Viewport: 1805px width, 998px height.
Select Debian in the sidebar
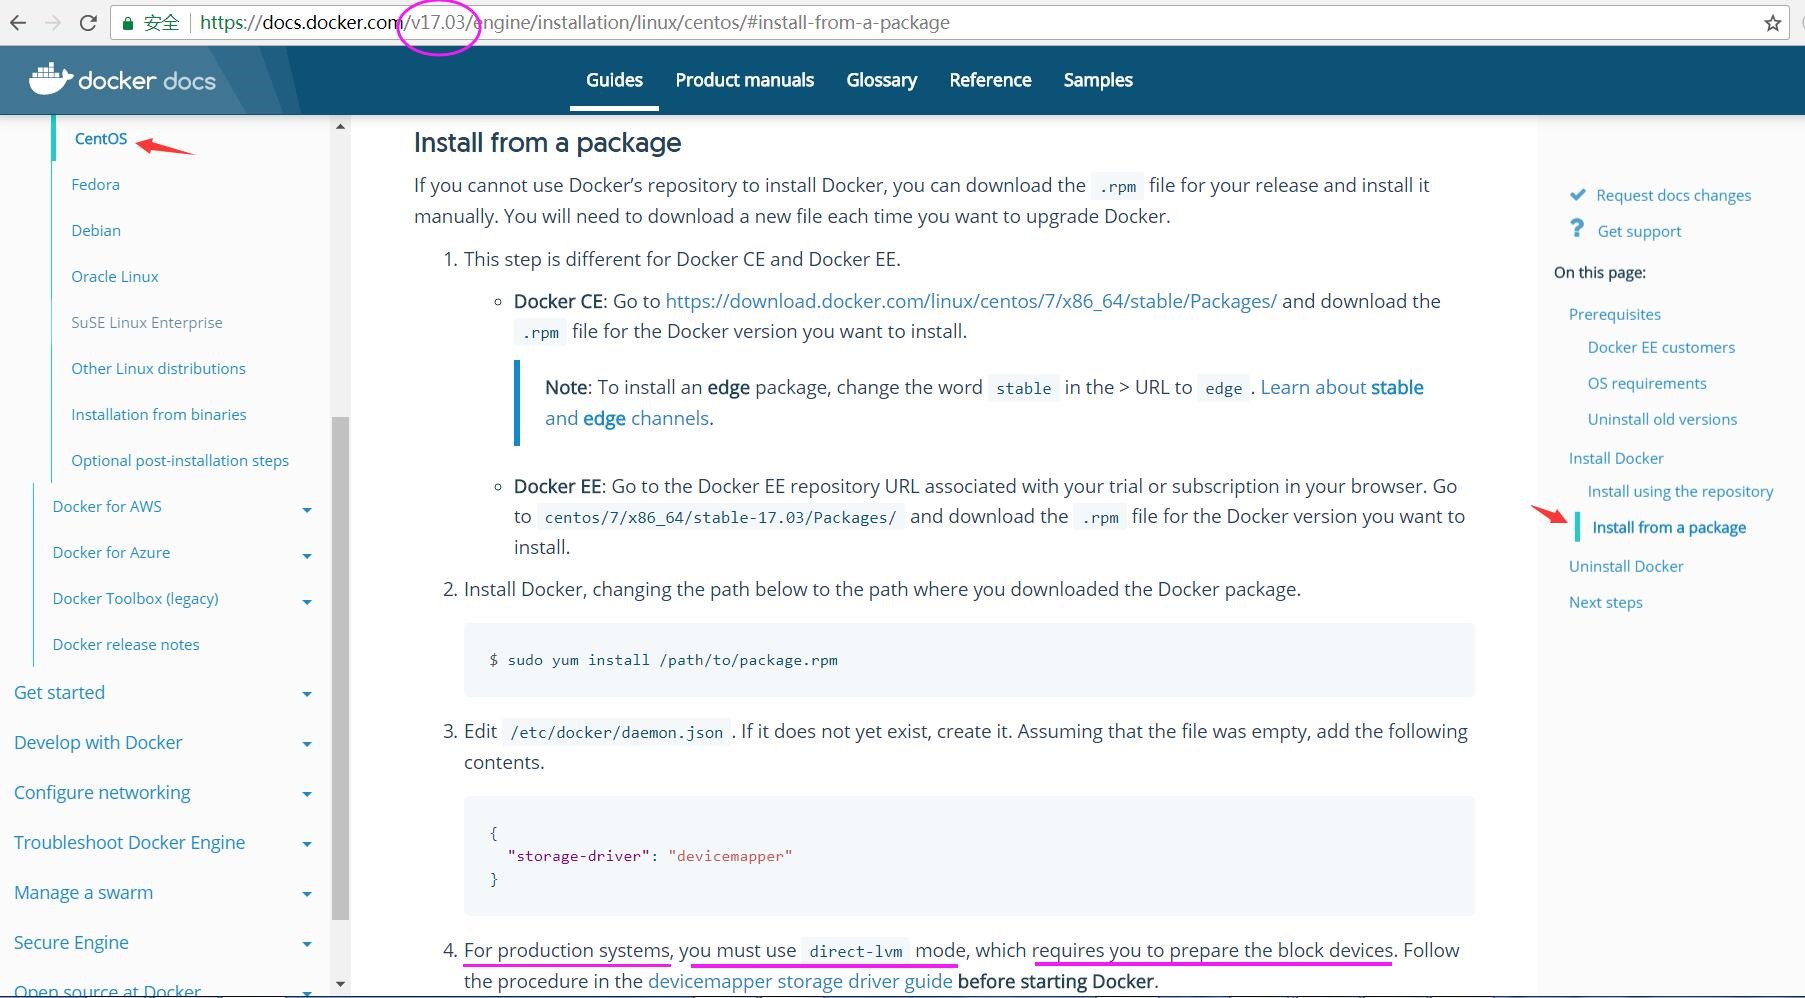click(96, 231)
